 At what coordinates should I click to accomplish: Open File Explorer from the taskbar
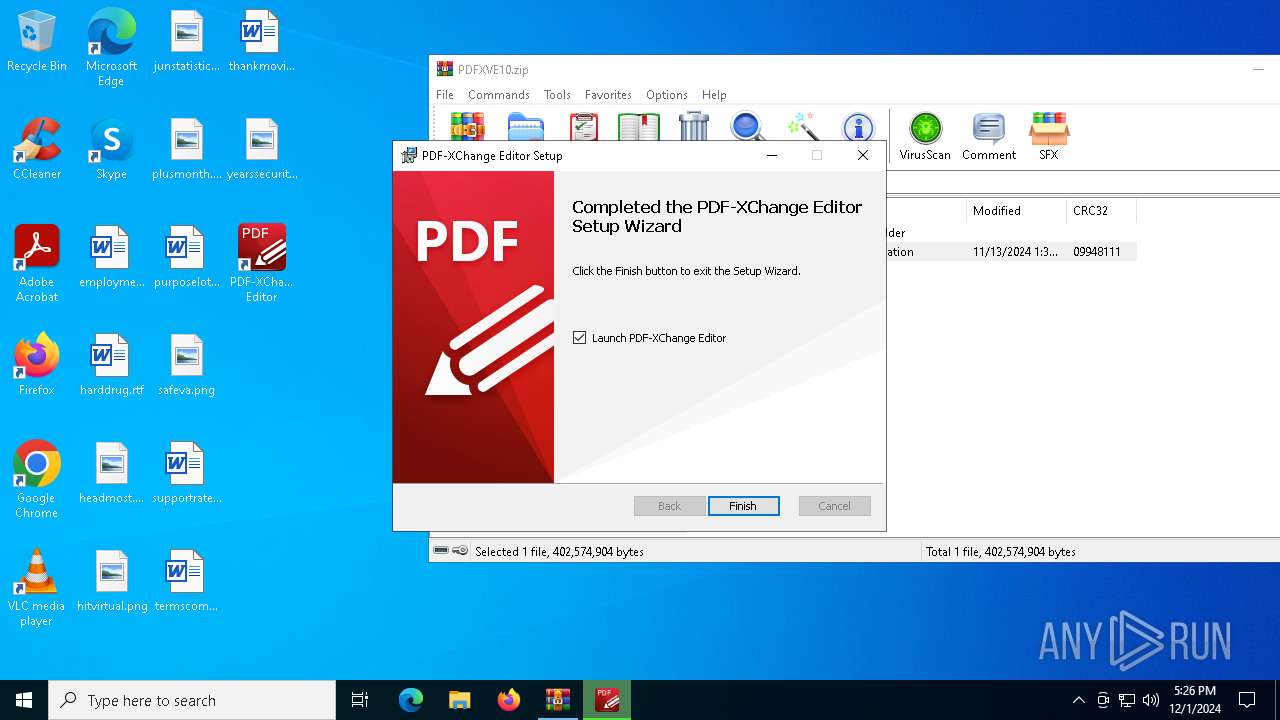459,700
